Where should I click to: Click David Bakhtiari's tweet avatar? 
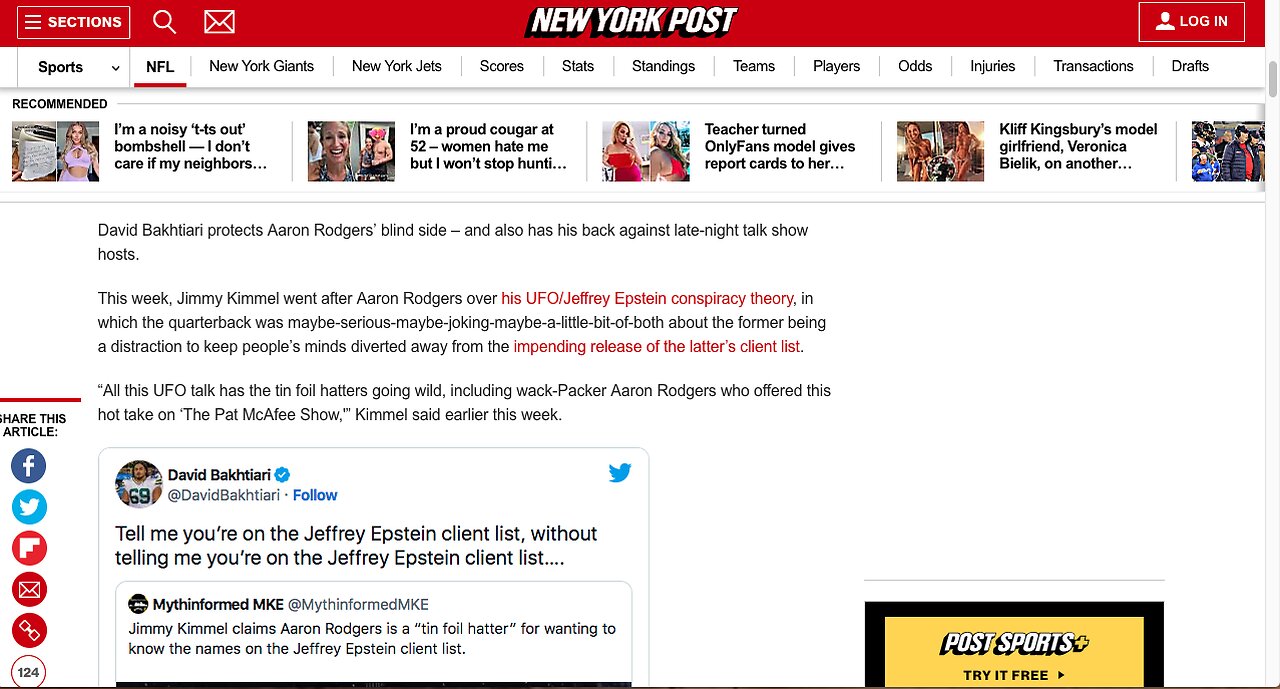(x=138, y=484)
